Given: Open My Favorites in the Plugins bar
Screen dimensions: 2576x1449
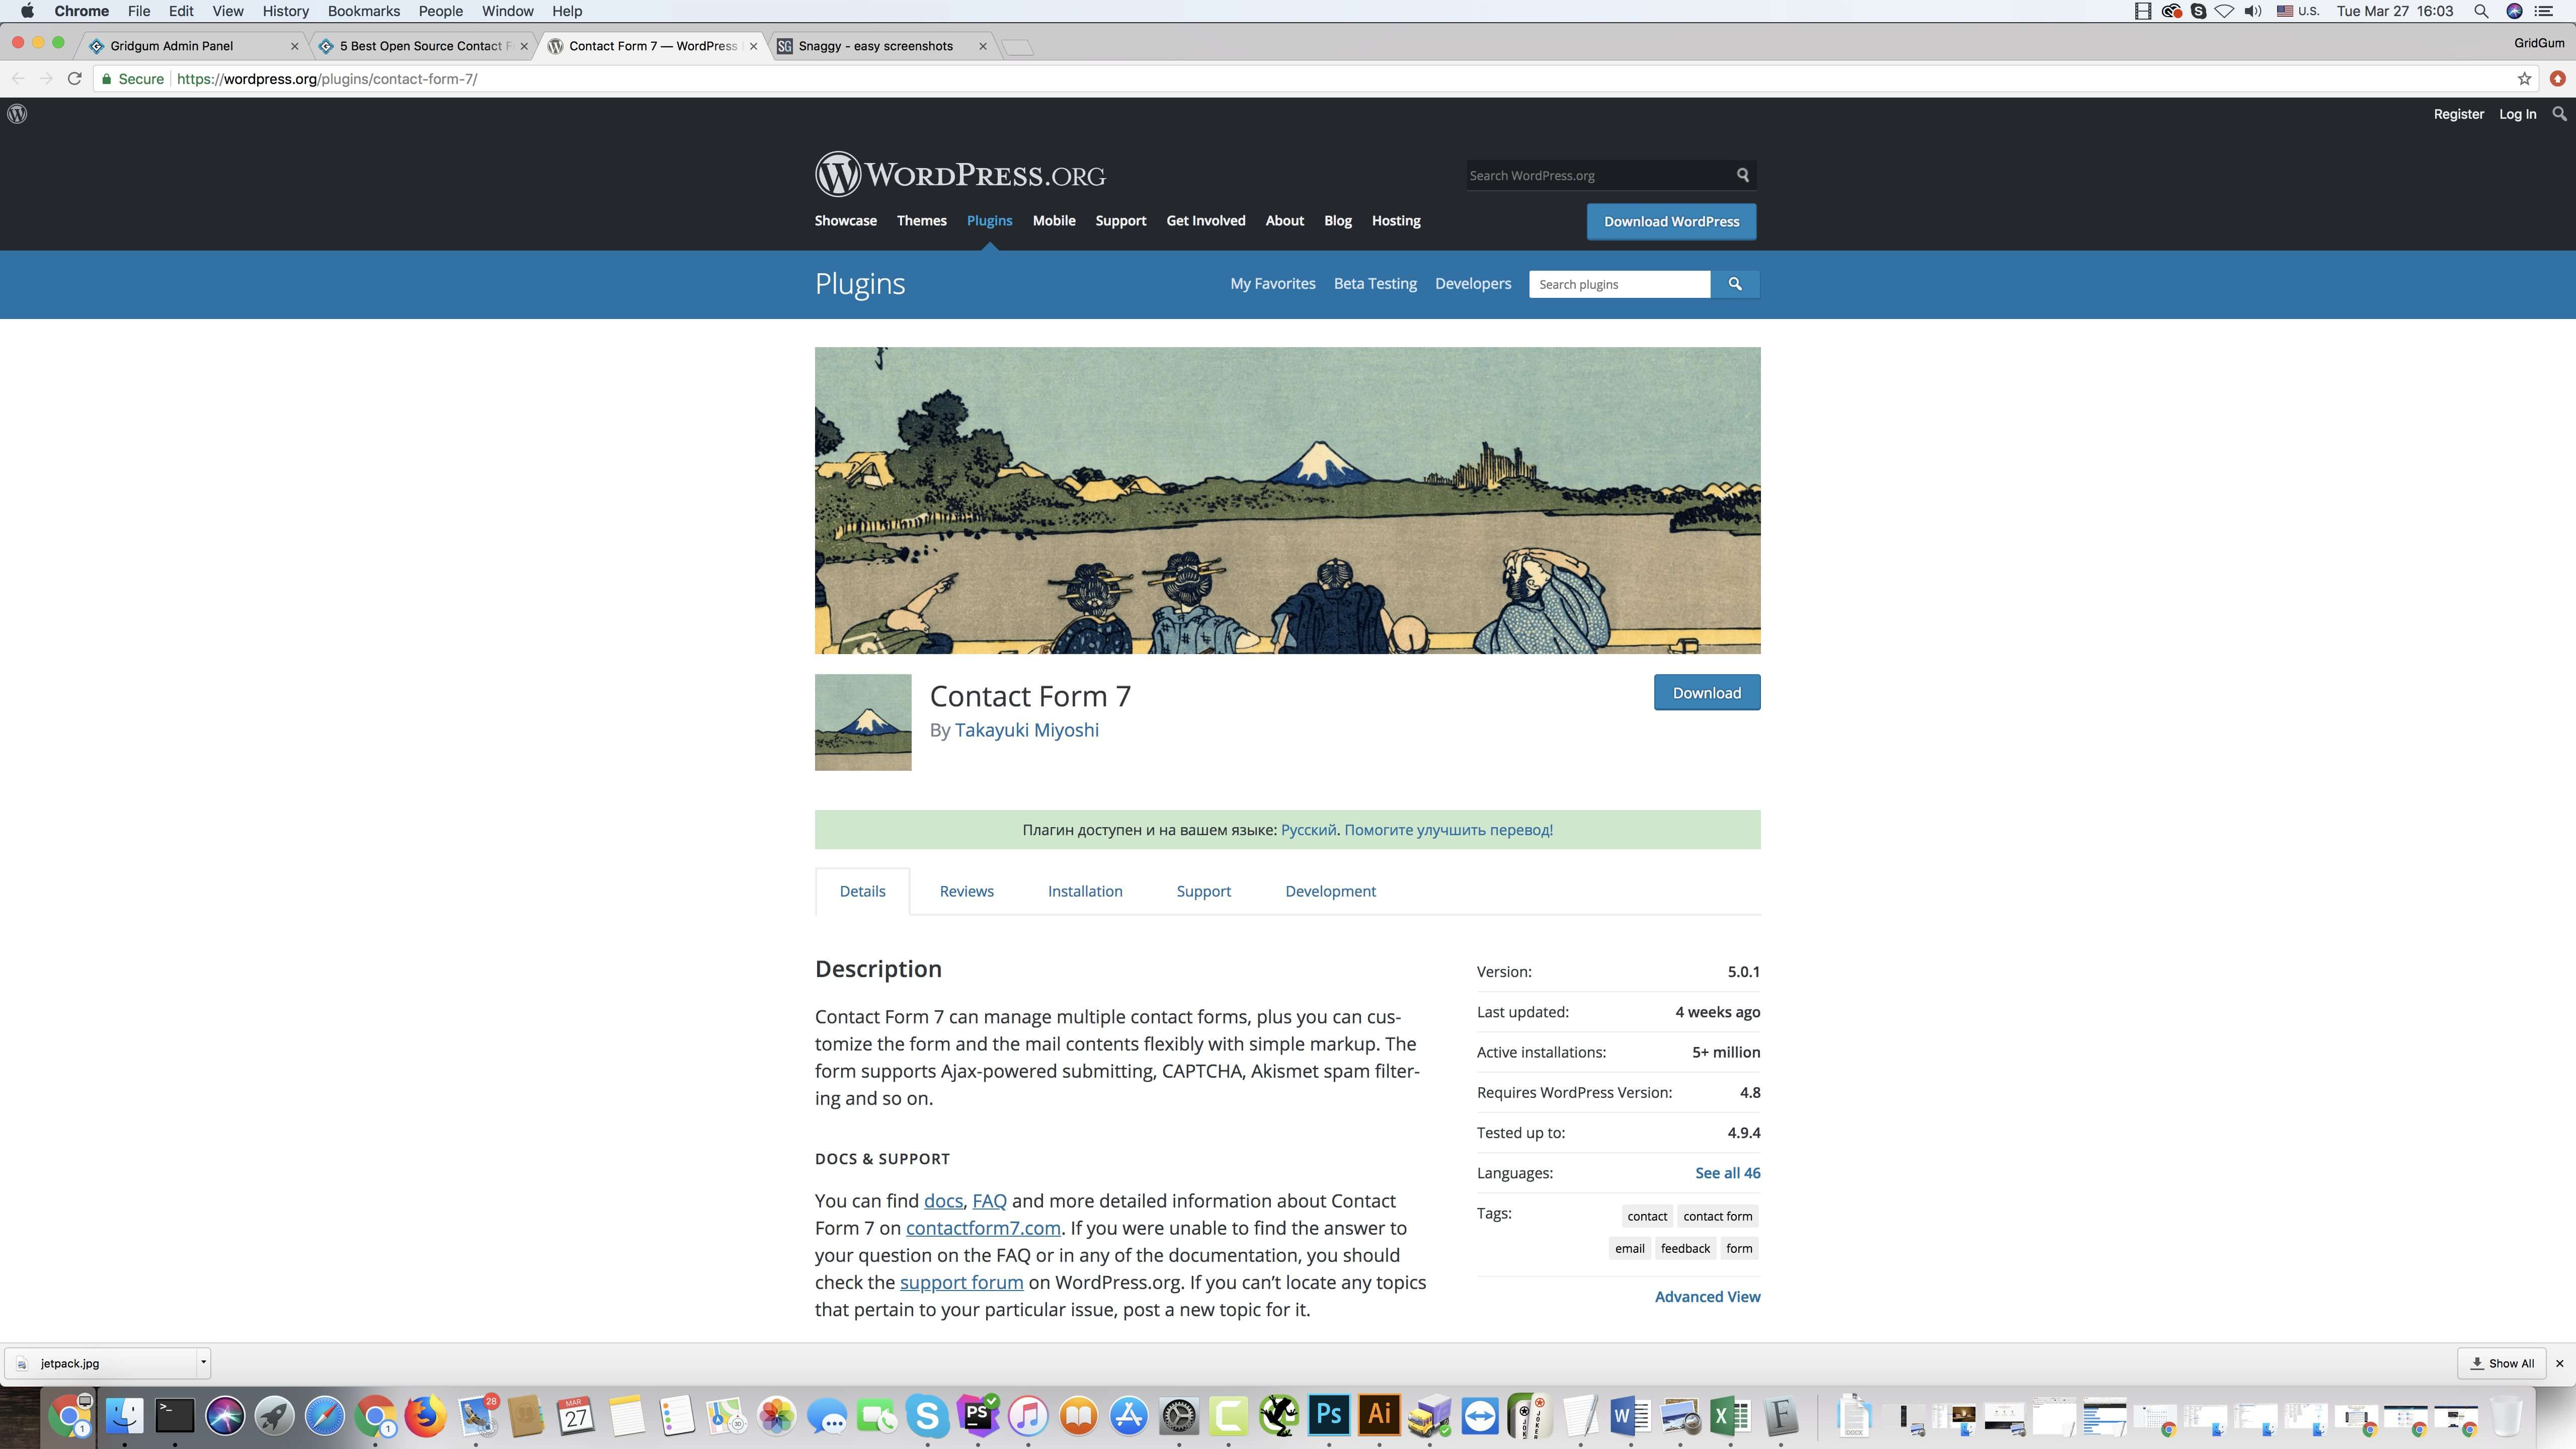Looking at the screenshot, I should pos(1272,284).
